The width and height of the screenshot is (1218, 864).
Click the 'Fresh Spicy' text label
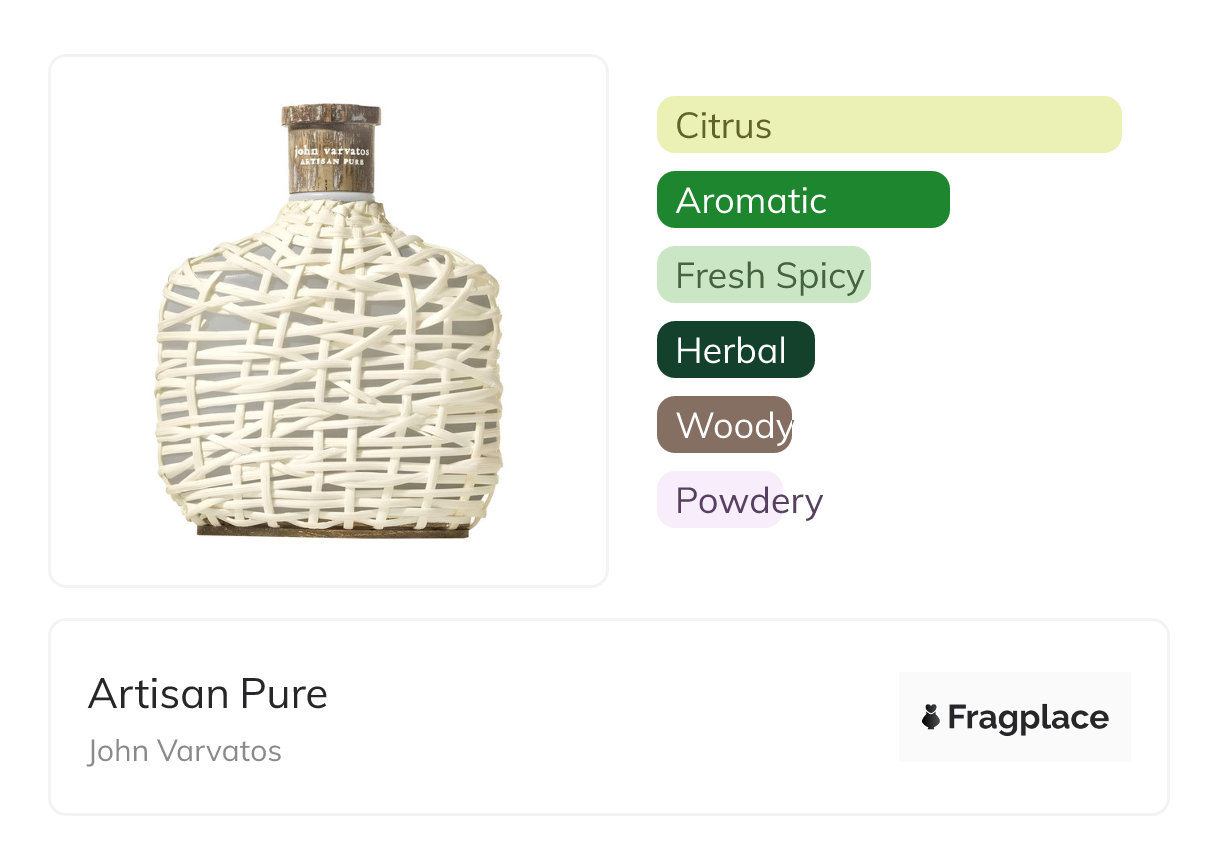pos(769,275)
